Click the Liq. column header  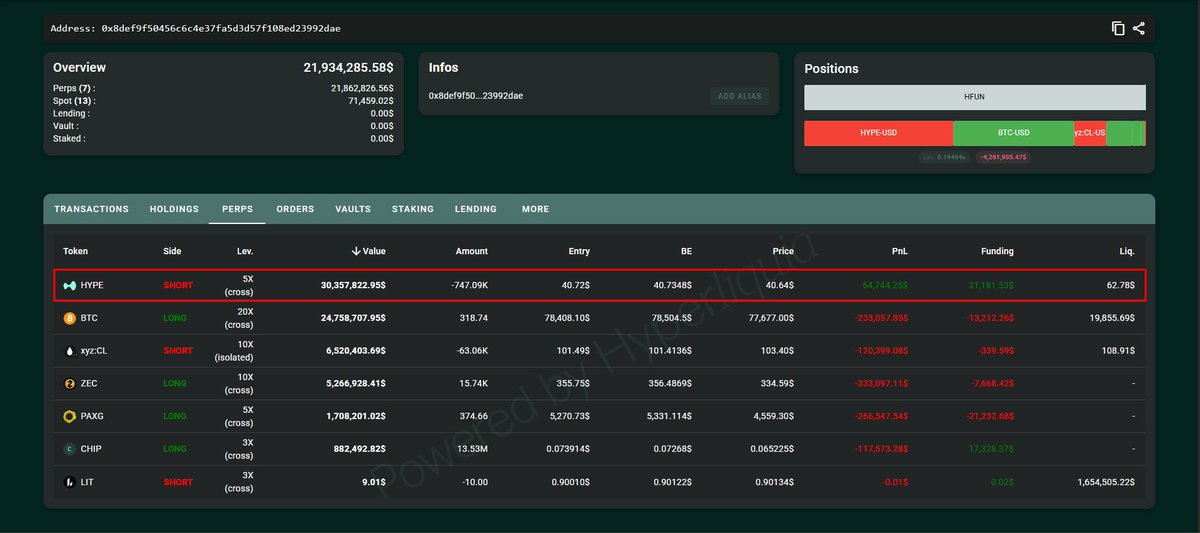pos(1127,251)
